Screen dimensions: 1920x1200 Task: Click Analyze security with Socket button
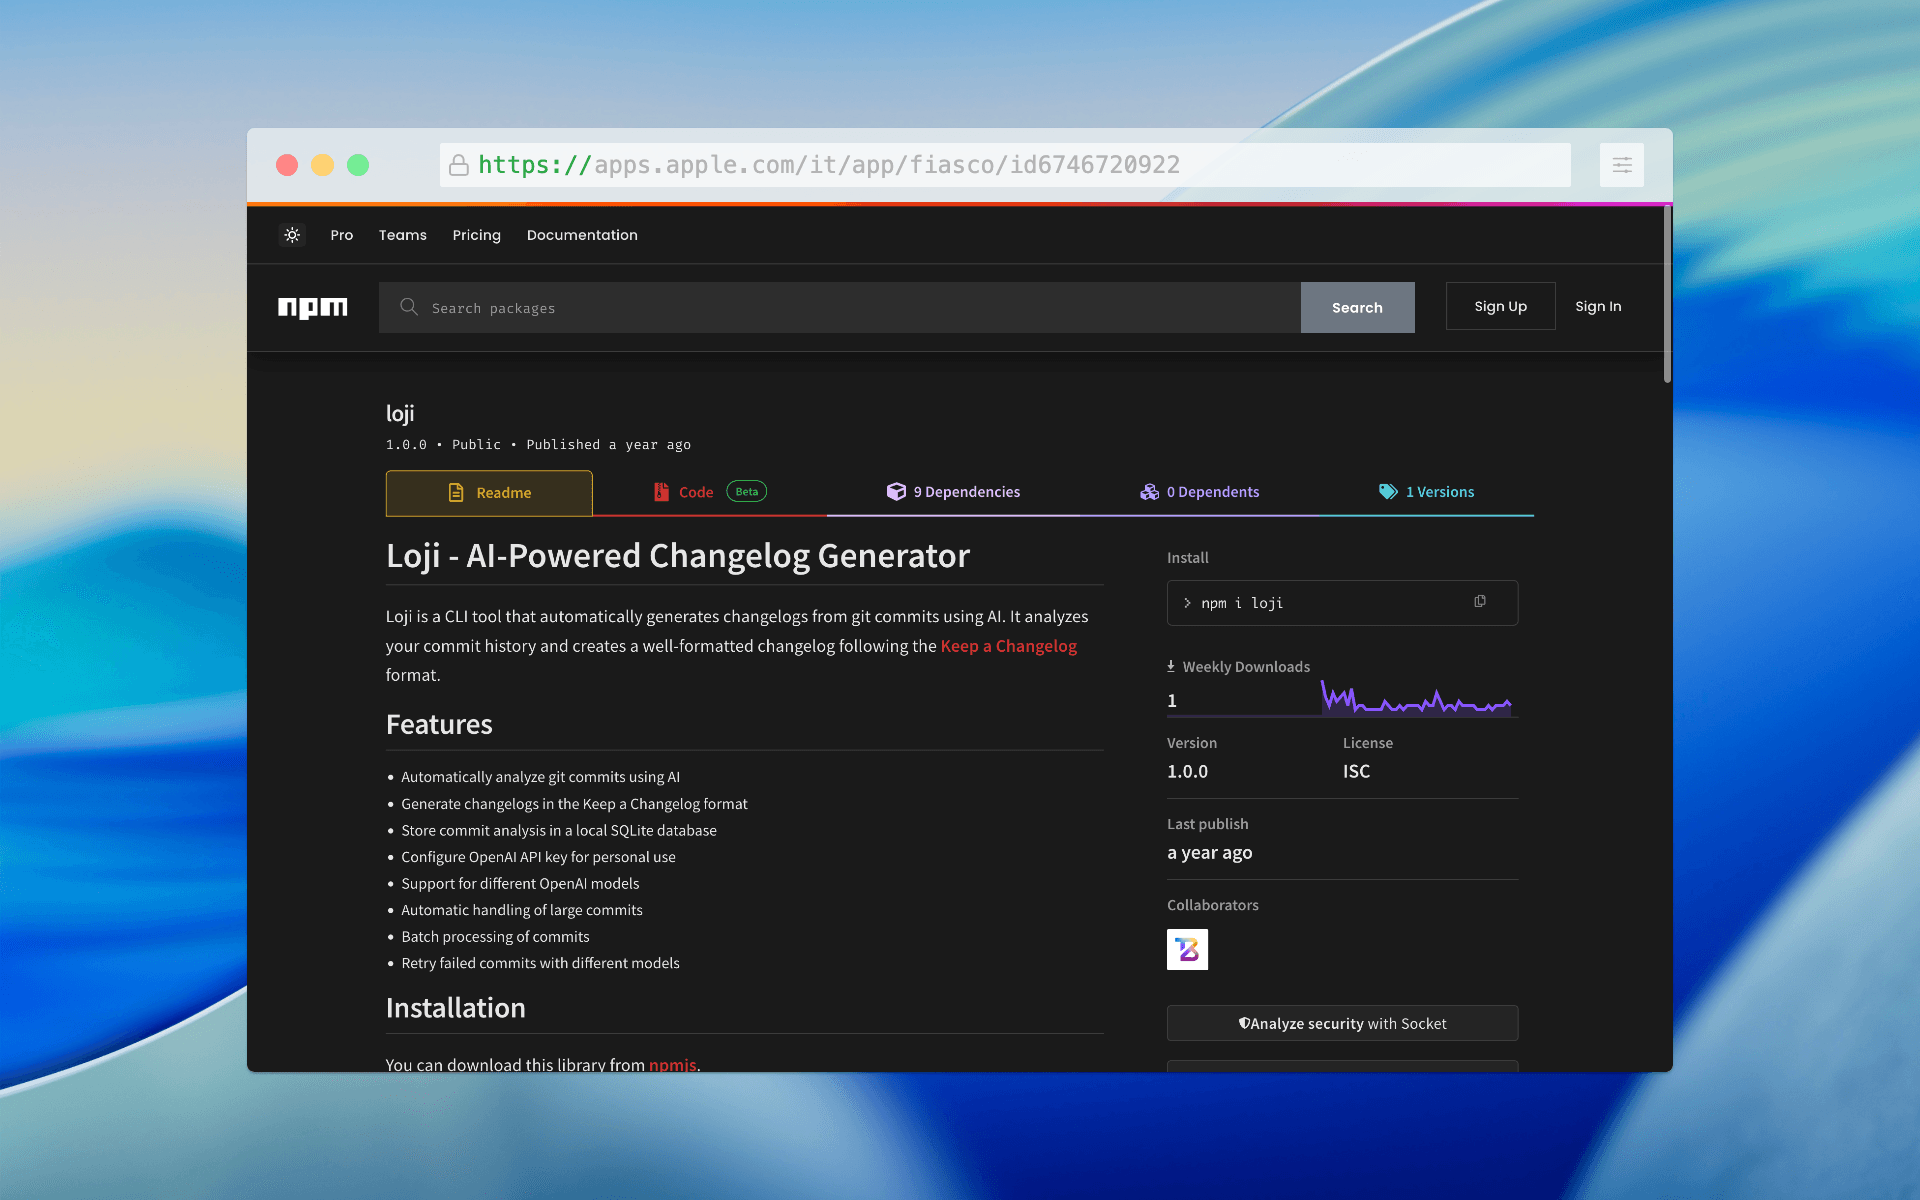tap(1342, 1023)
